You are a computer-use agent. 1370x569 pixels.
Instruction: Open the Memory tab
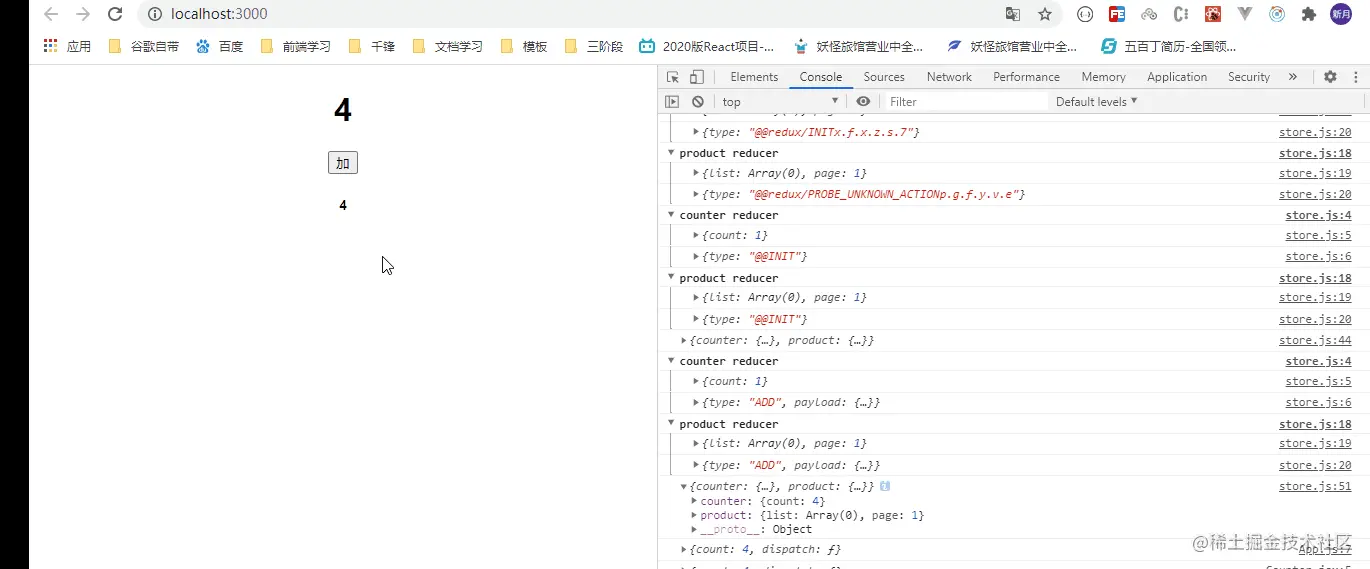click(1103, 77)
